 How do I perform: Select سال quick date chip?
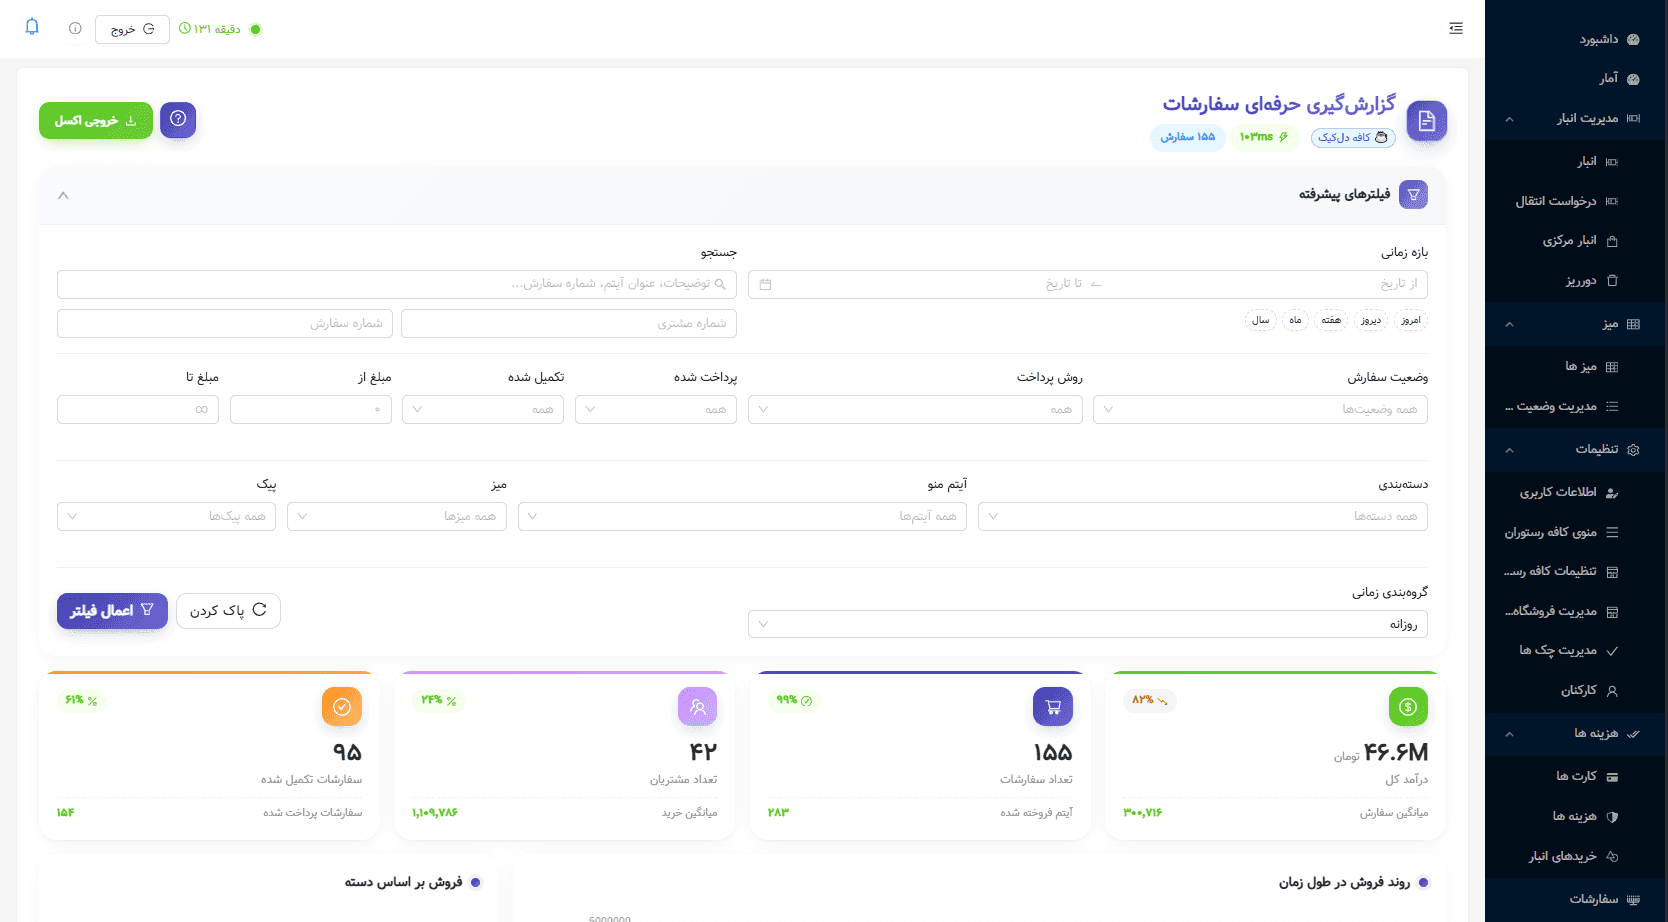coord(1260,320)
